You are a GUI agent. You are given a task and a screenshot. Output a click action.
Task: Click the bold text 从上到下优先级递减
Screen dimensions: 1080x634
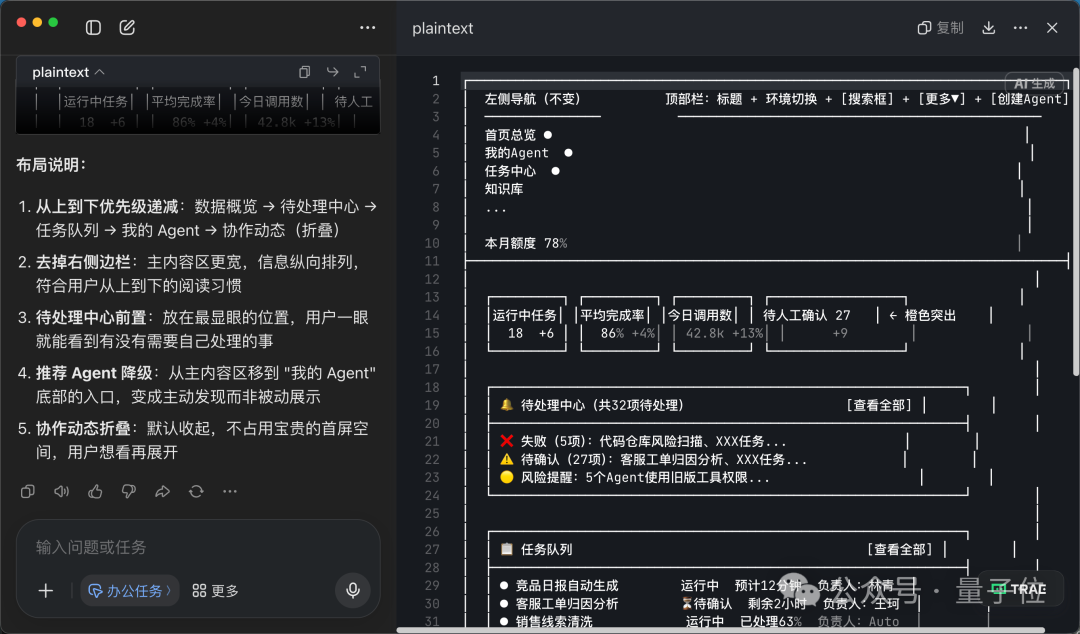coord(107,207)
